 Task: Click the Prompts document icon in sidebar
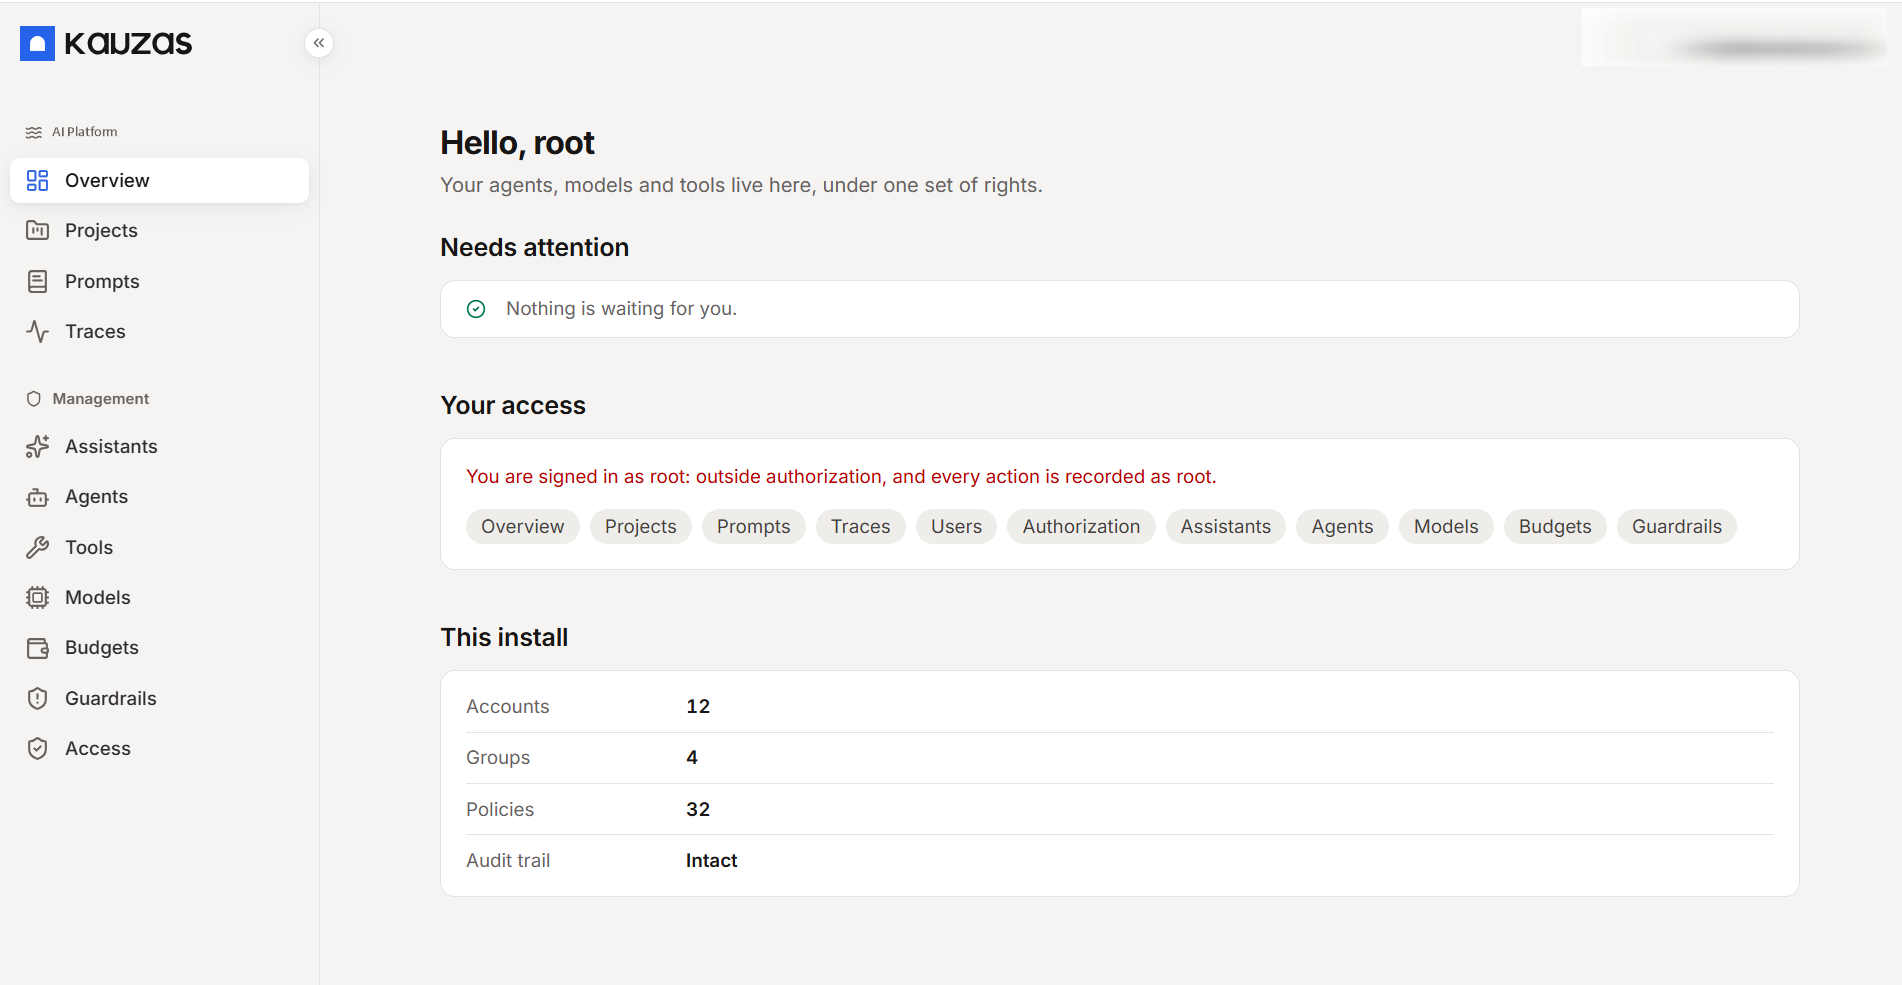[37, 281]
